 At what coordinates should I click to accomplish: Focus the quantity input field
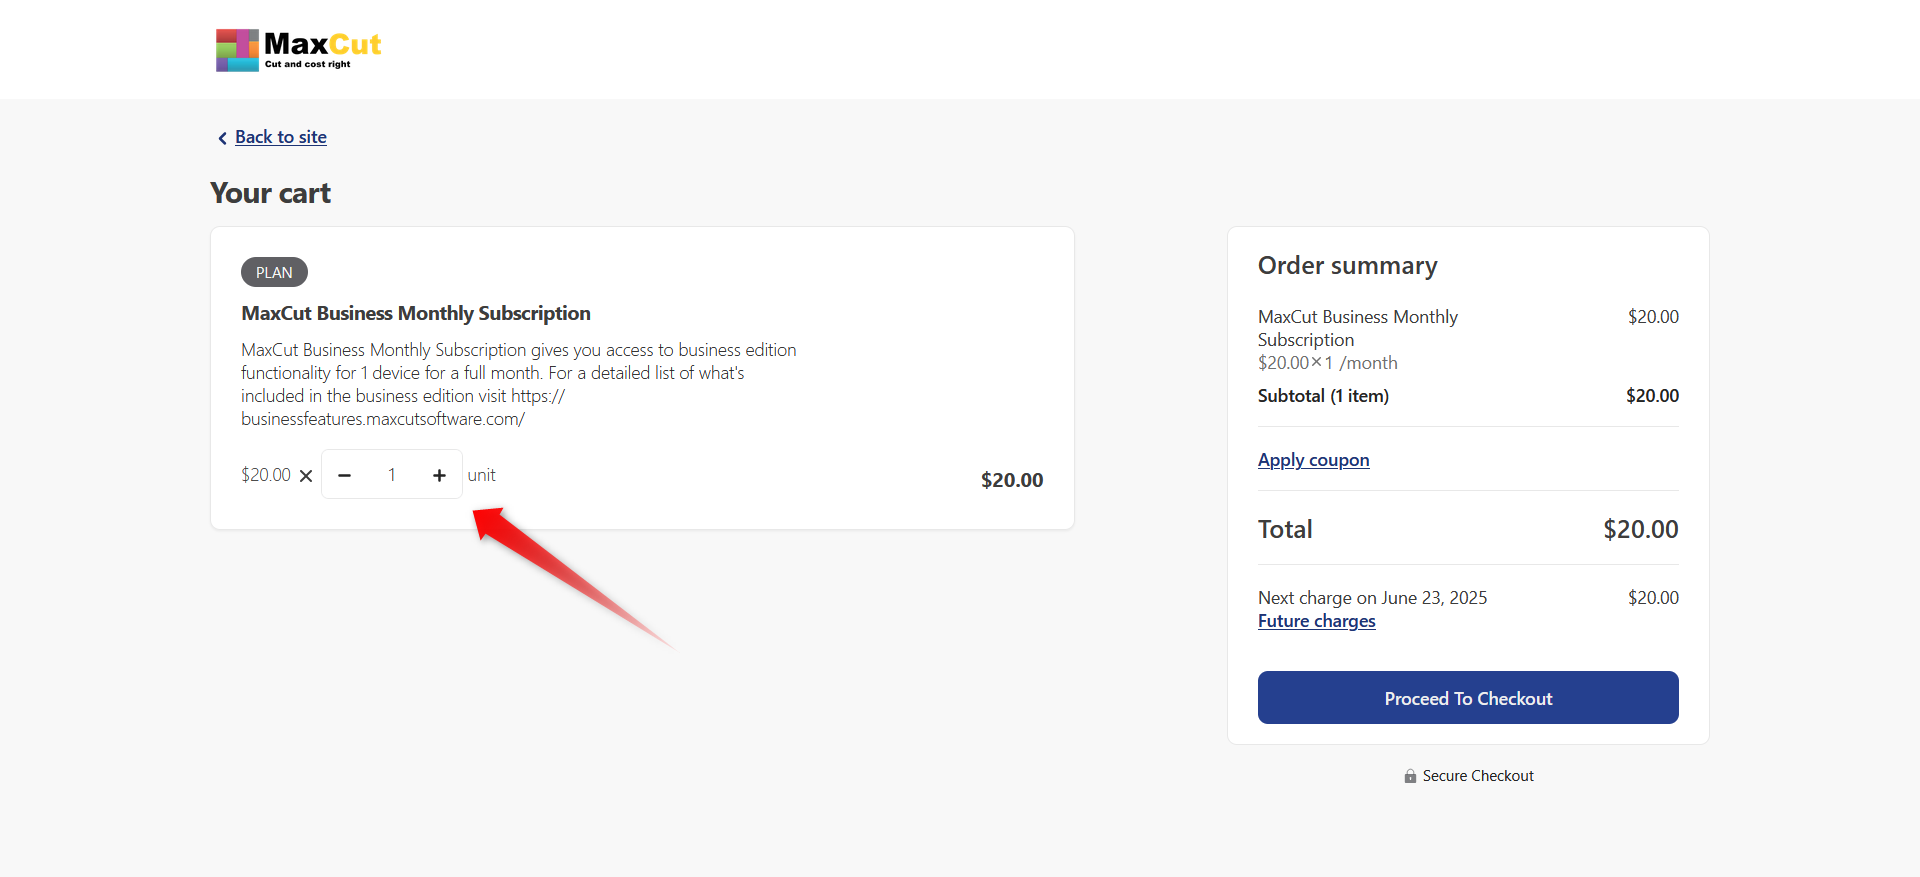coord(392,475)
